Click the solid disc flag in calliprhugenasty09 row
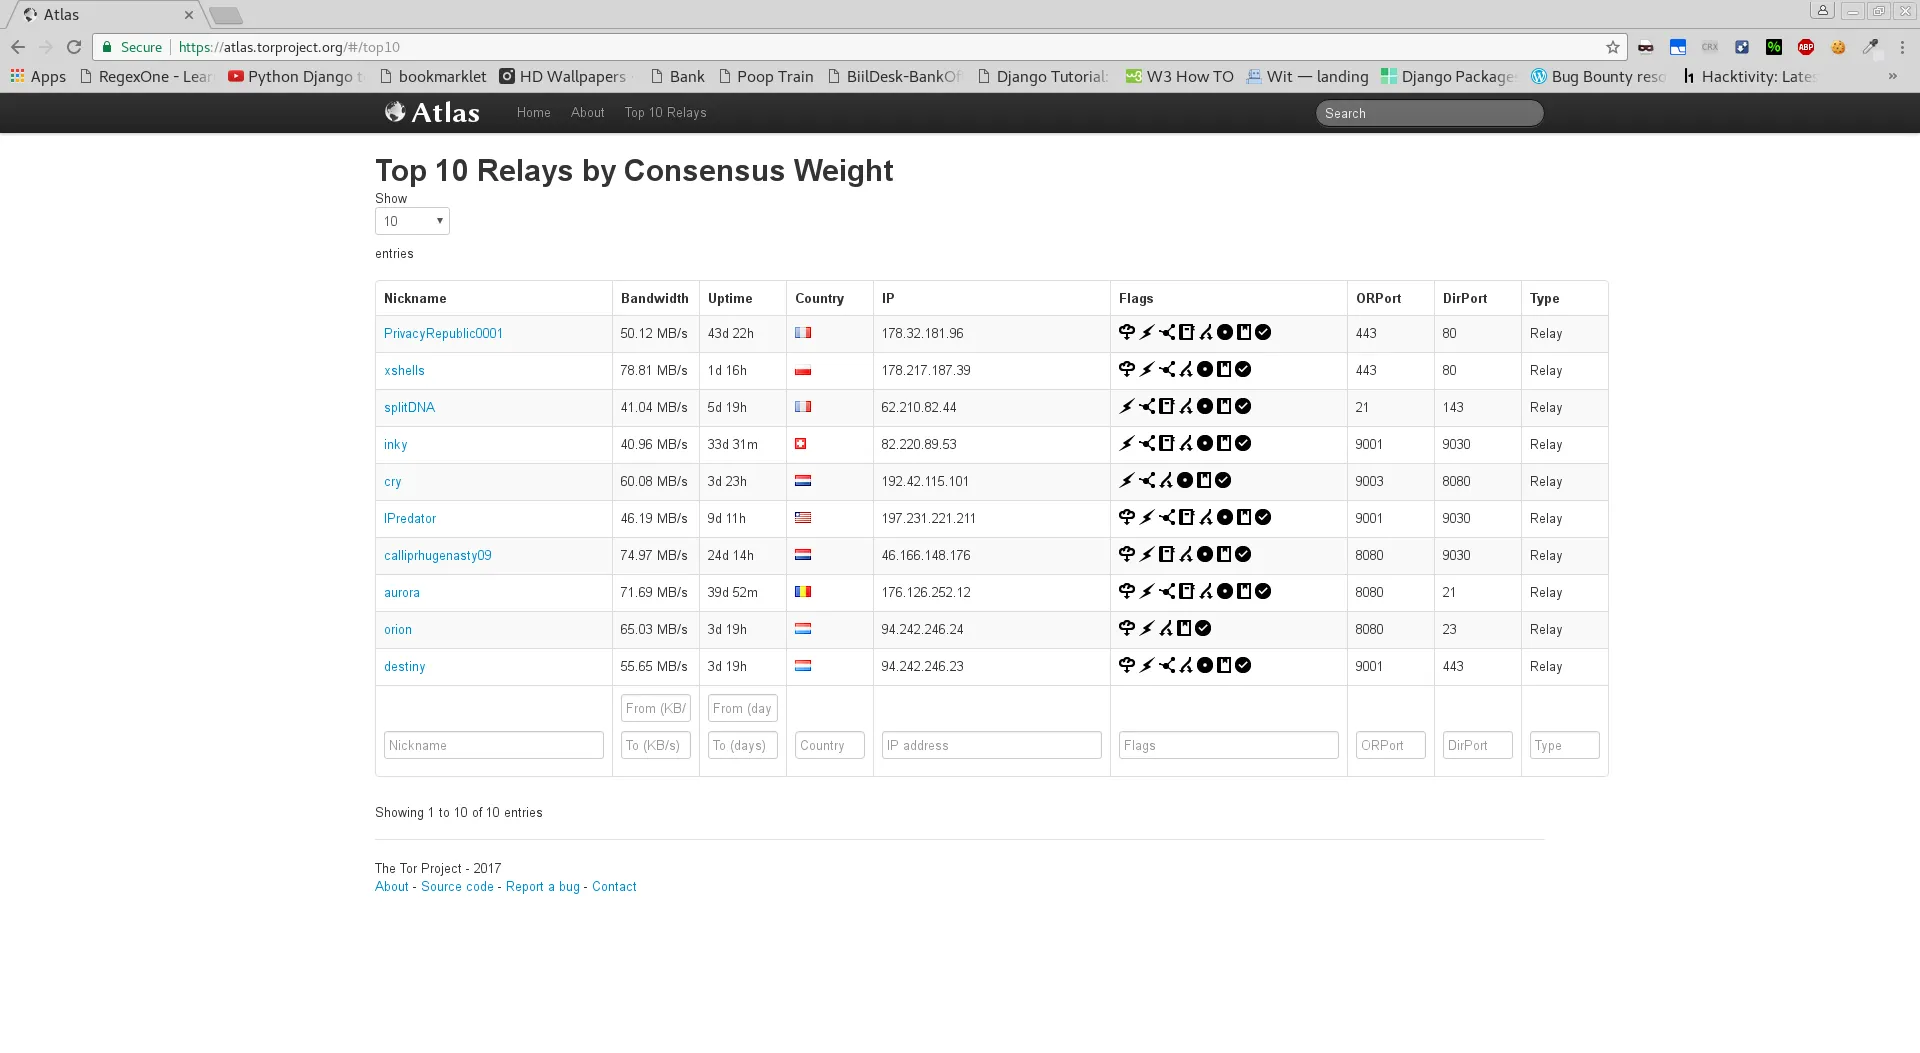1920x1053 pixels. pyautogui.click(x=1205, y=554)
